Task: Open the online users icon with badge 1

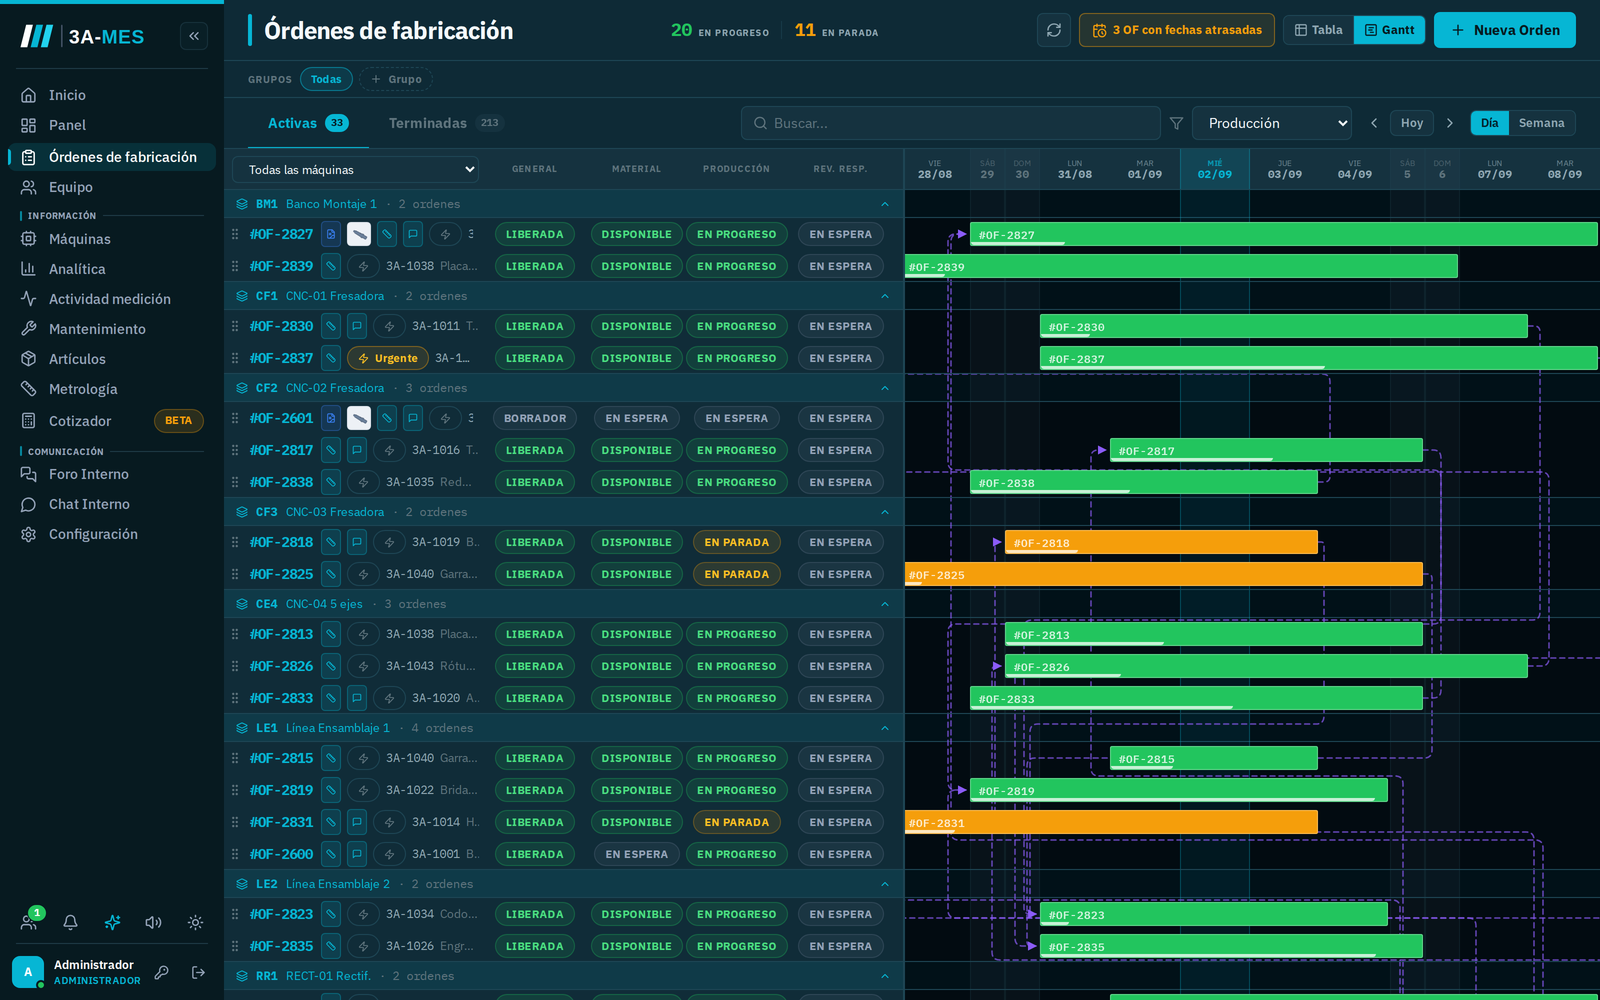Action: click(29, 922)
